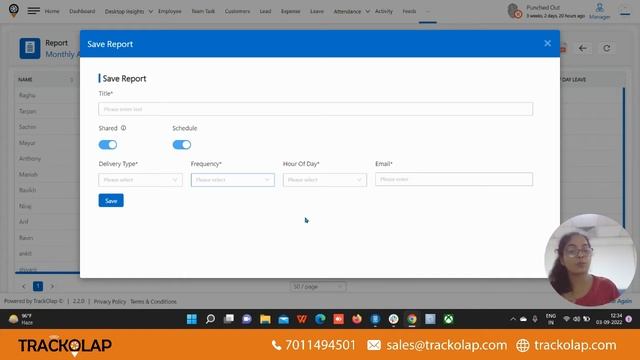Open the Customers menu item
This screenshot has width=640, height=360.
[237, 11]
